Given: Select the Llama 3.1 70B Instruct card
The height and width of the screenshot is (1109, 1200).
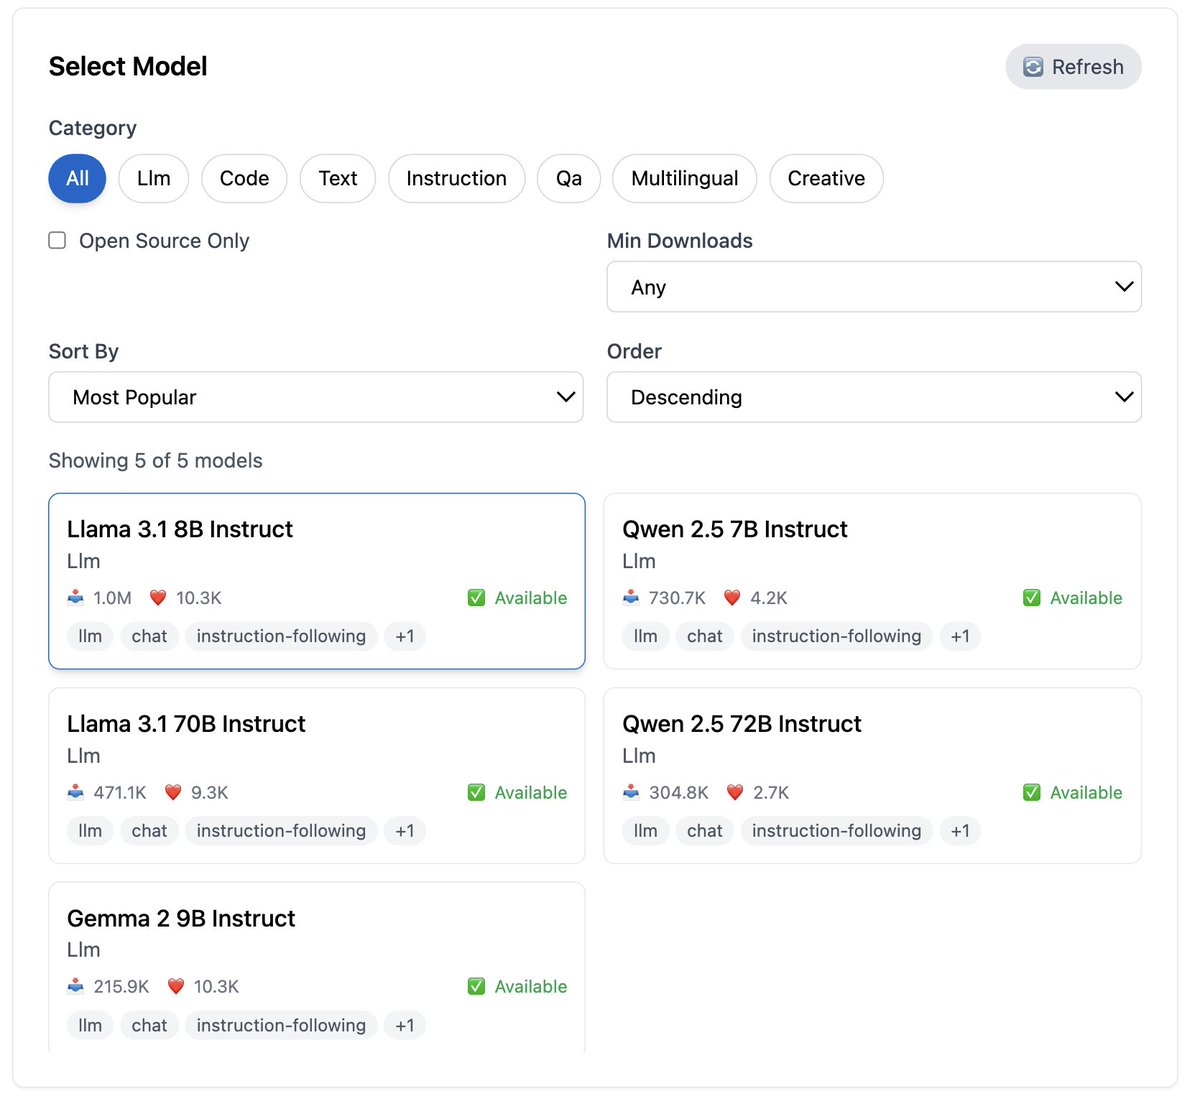Looking at the screenshot, I should pyautogui.click(x=317, y=775).
